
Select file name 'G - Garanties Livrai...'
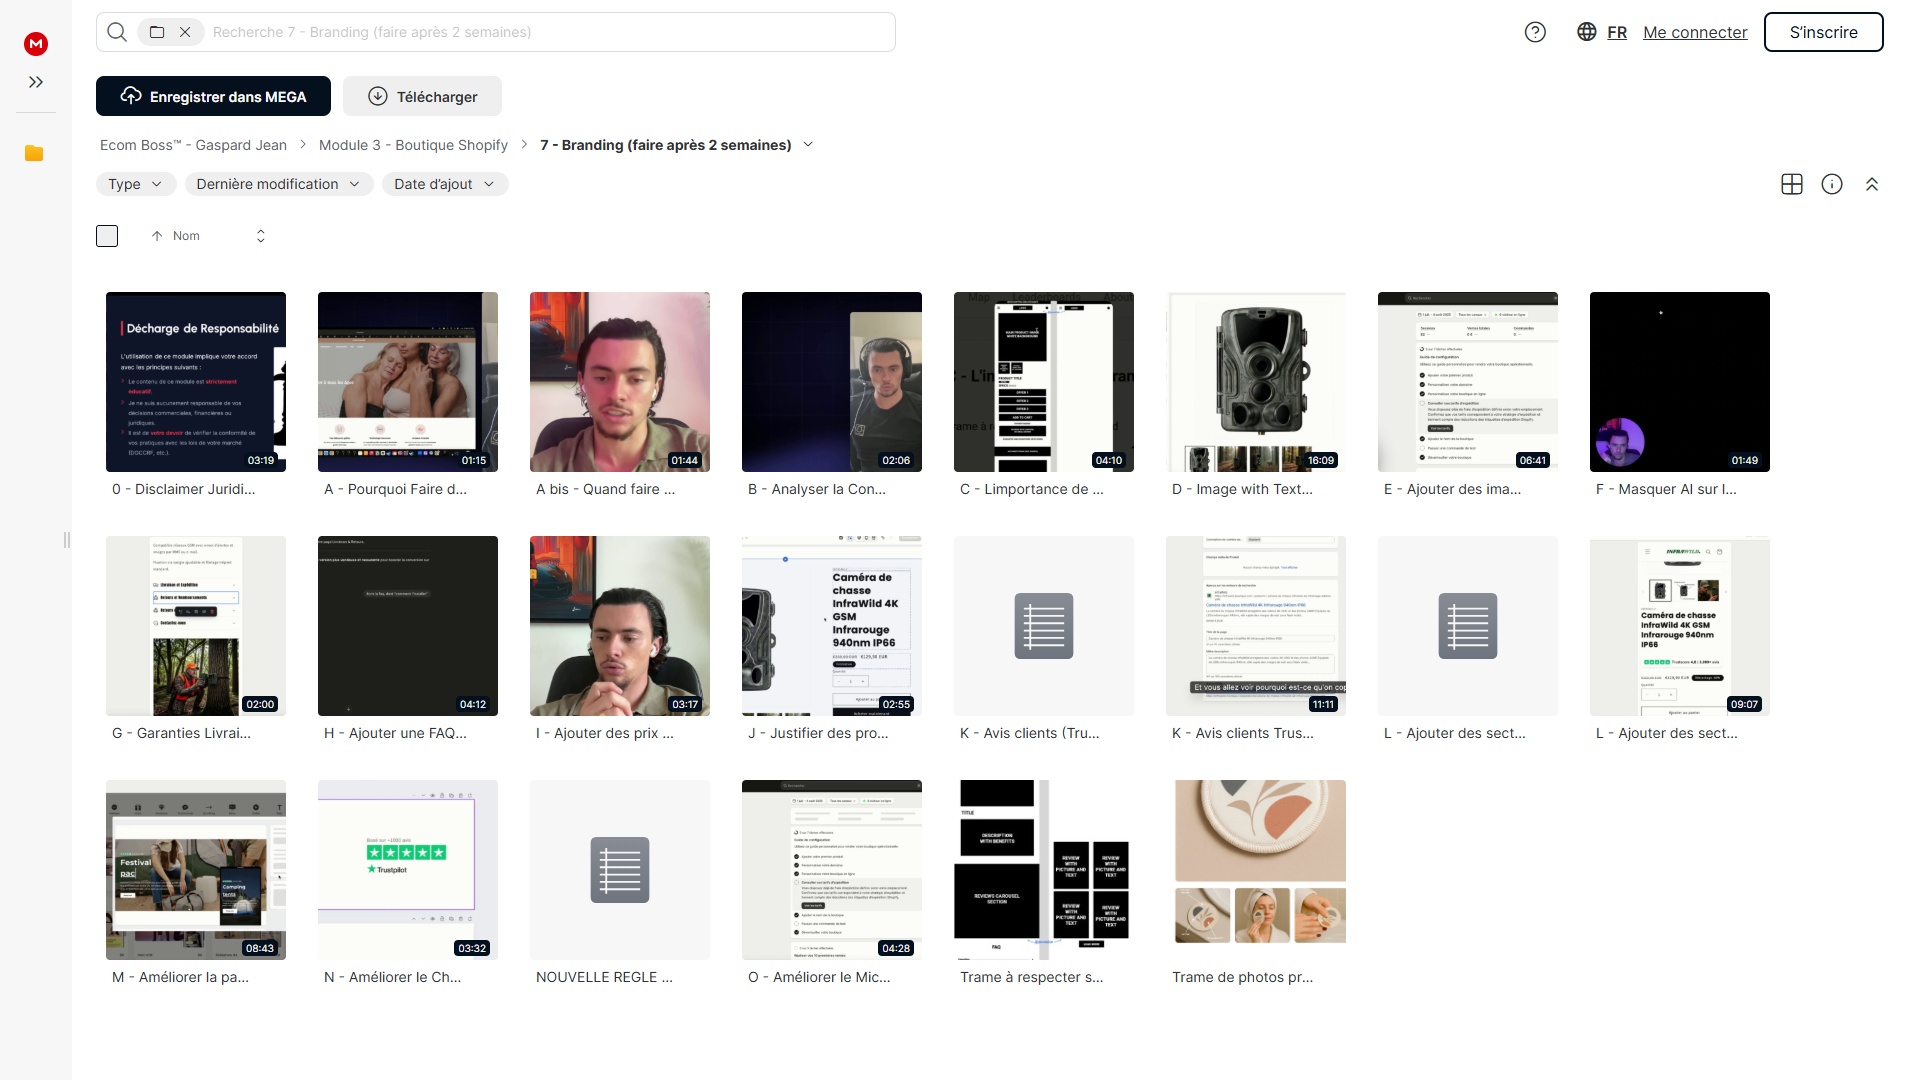(181, 733)
